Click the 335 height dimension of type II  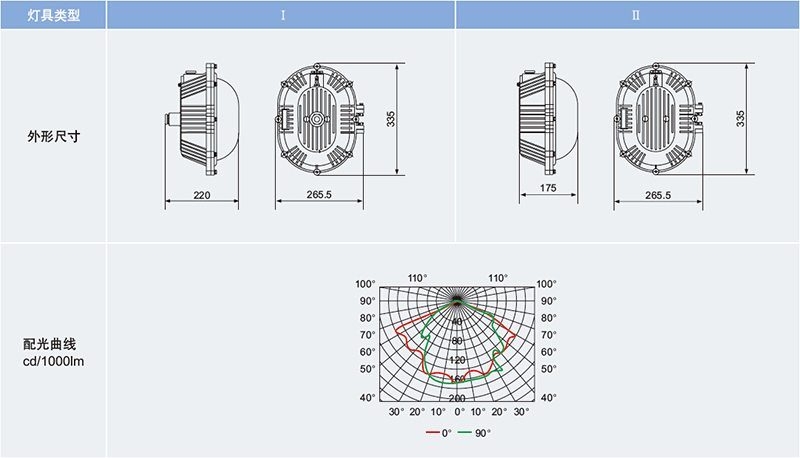pos(740,119)
